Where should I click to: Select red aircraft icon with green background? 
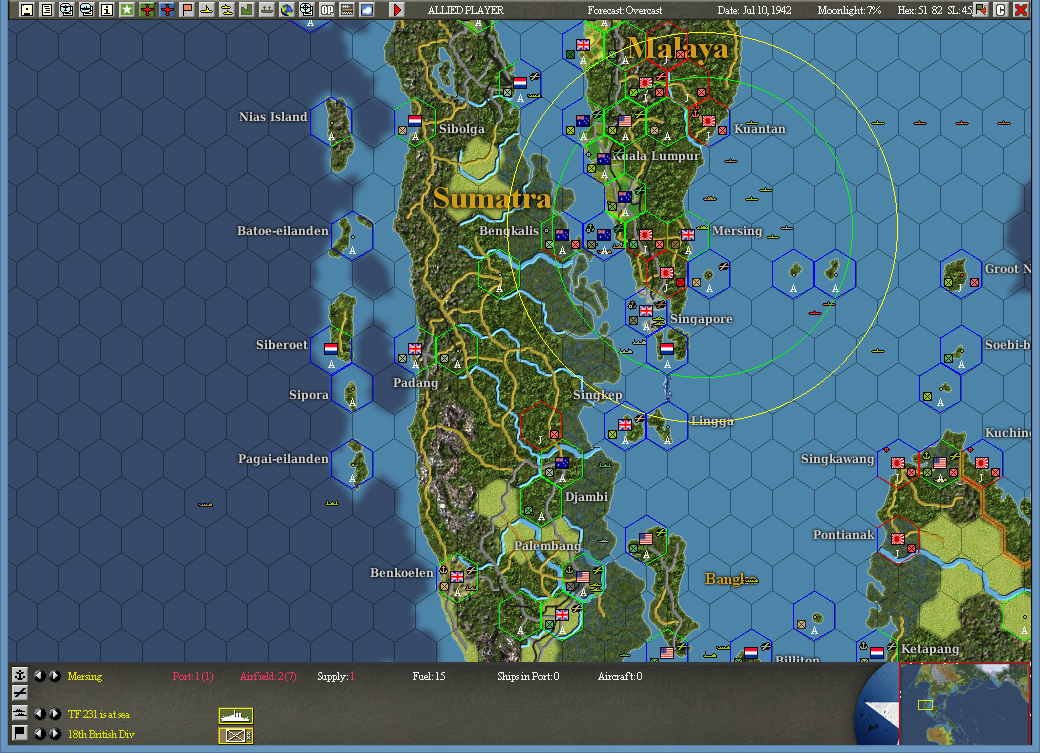pos(147,9)
